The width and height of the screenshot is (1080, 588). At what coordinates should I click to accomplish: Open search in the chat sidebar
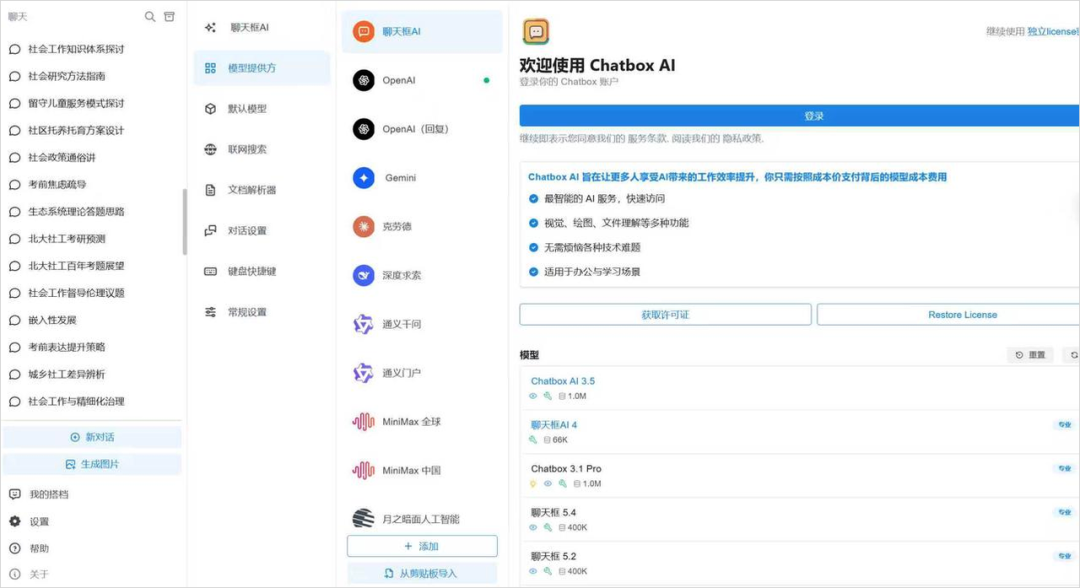coord(149,17)
